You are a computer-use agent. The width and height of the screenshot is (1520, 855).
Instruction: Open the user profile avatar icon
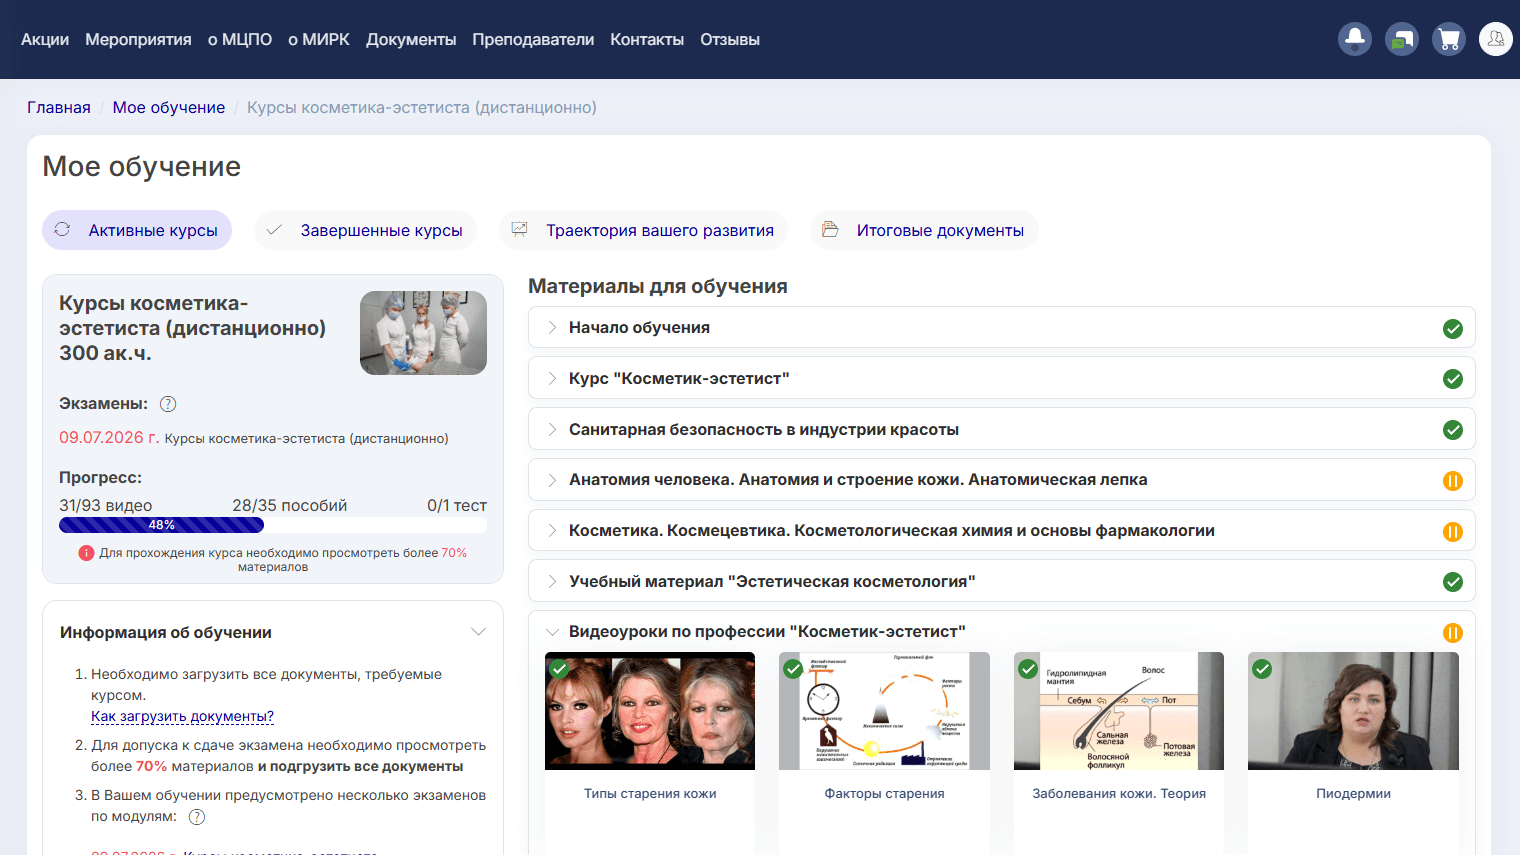[x=1496, y=39]
